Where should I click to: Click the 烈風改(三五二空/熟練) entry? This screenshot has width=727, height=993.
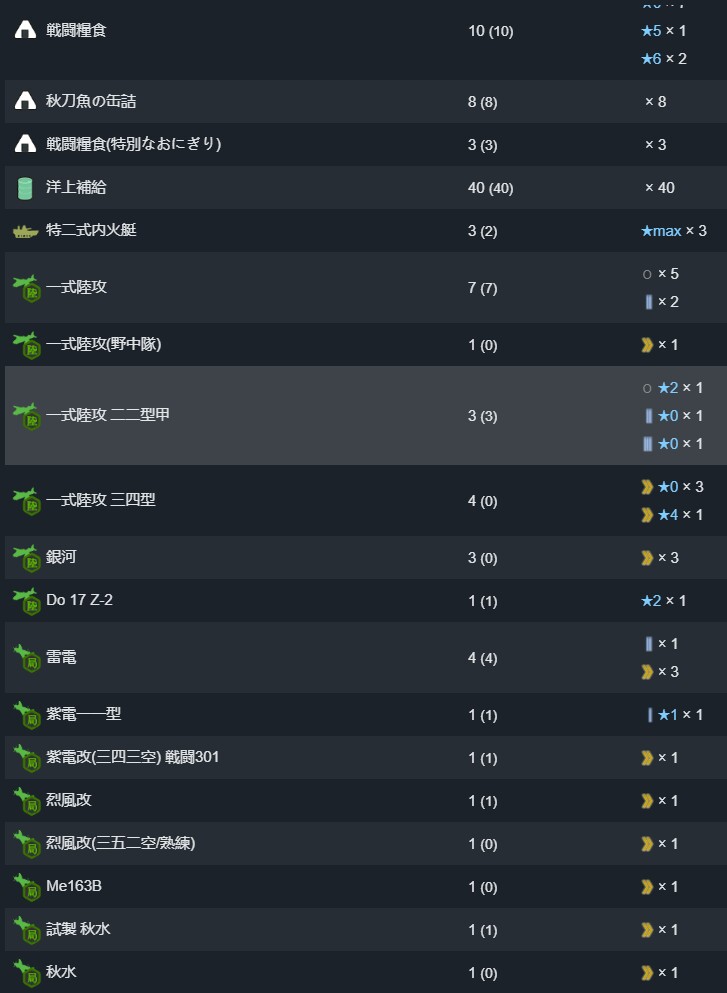tap(120, 843)
